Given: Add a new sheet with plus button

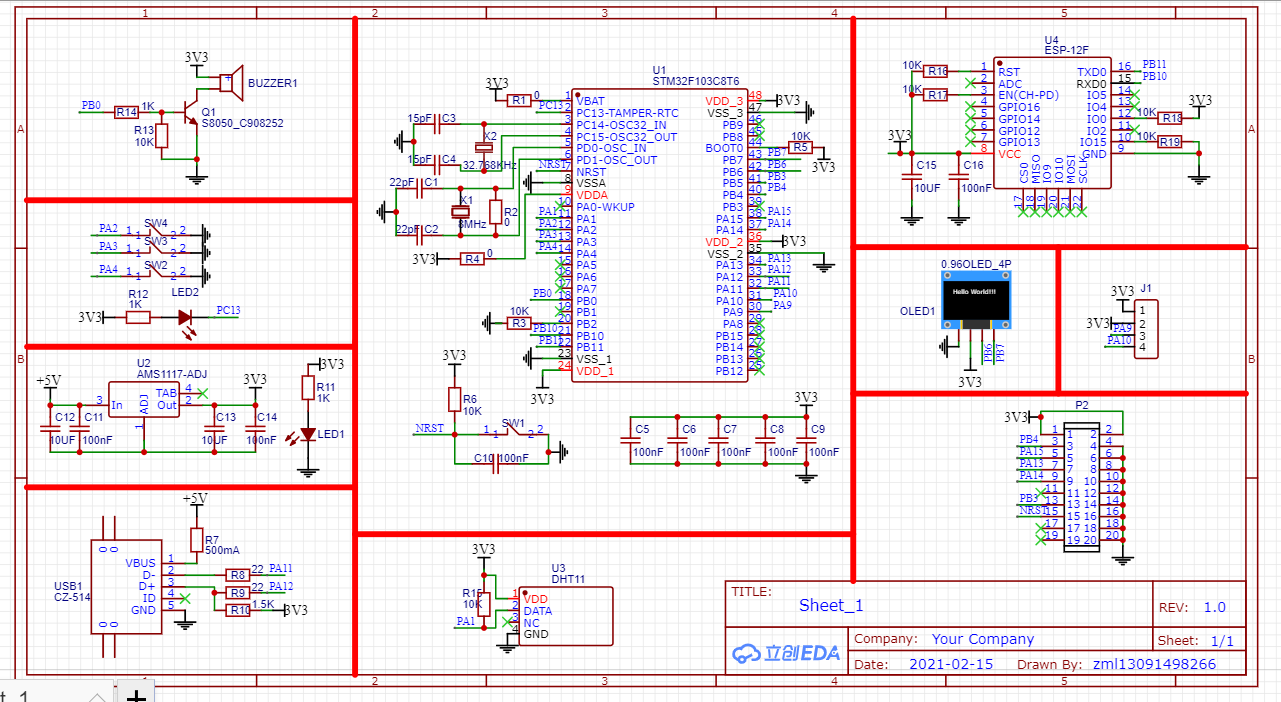Looking at the screenshot, I should tap(137, 694).
